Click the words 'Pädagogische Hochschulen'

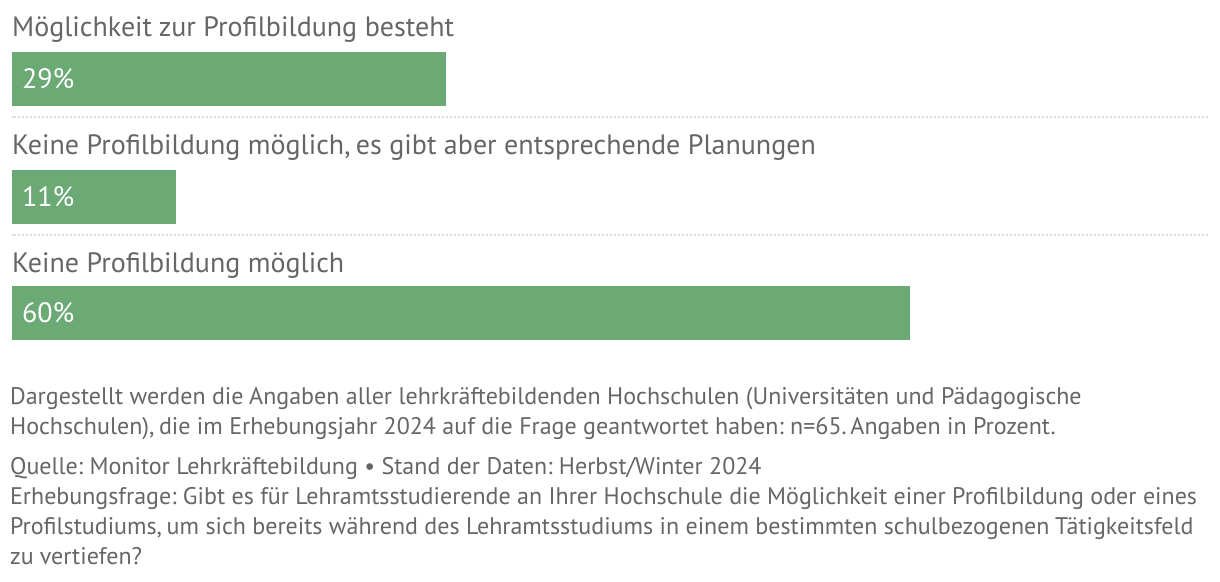point(546,411)
